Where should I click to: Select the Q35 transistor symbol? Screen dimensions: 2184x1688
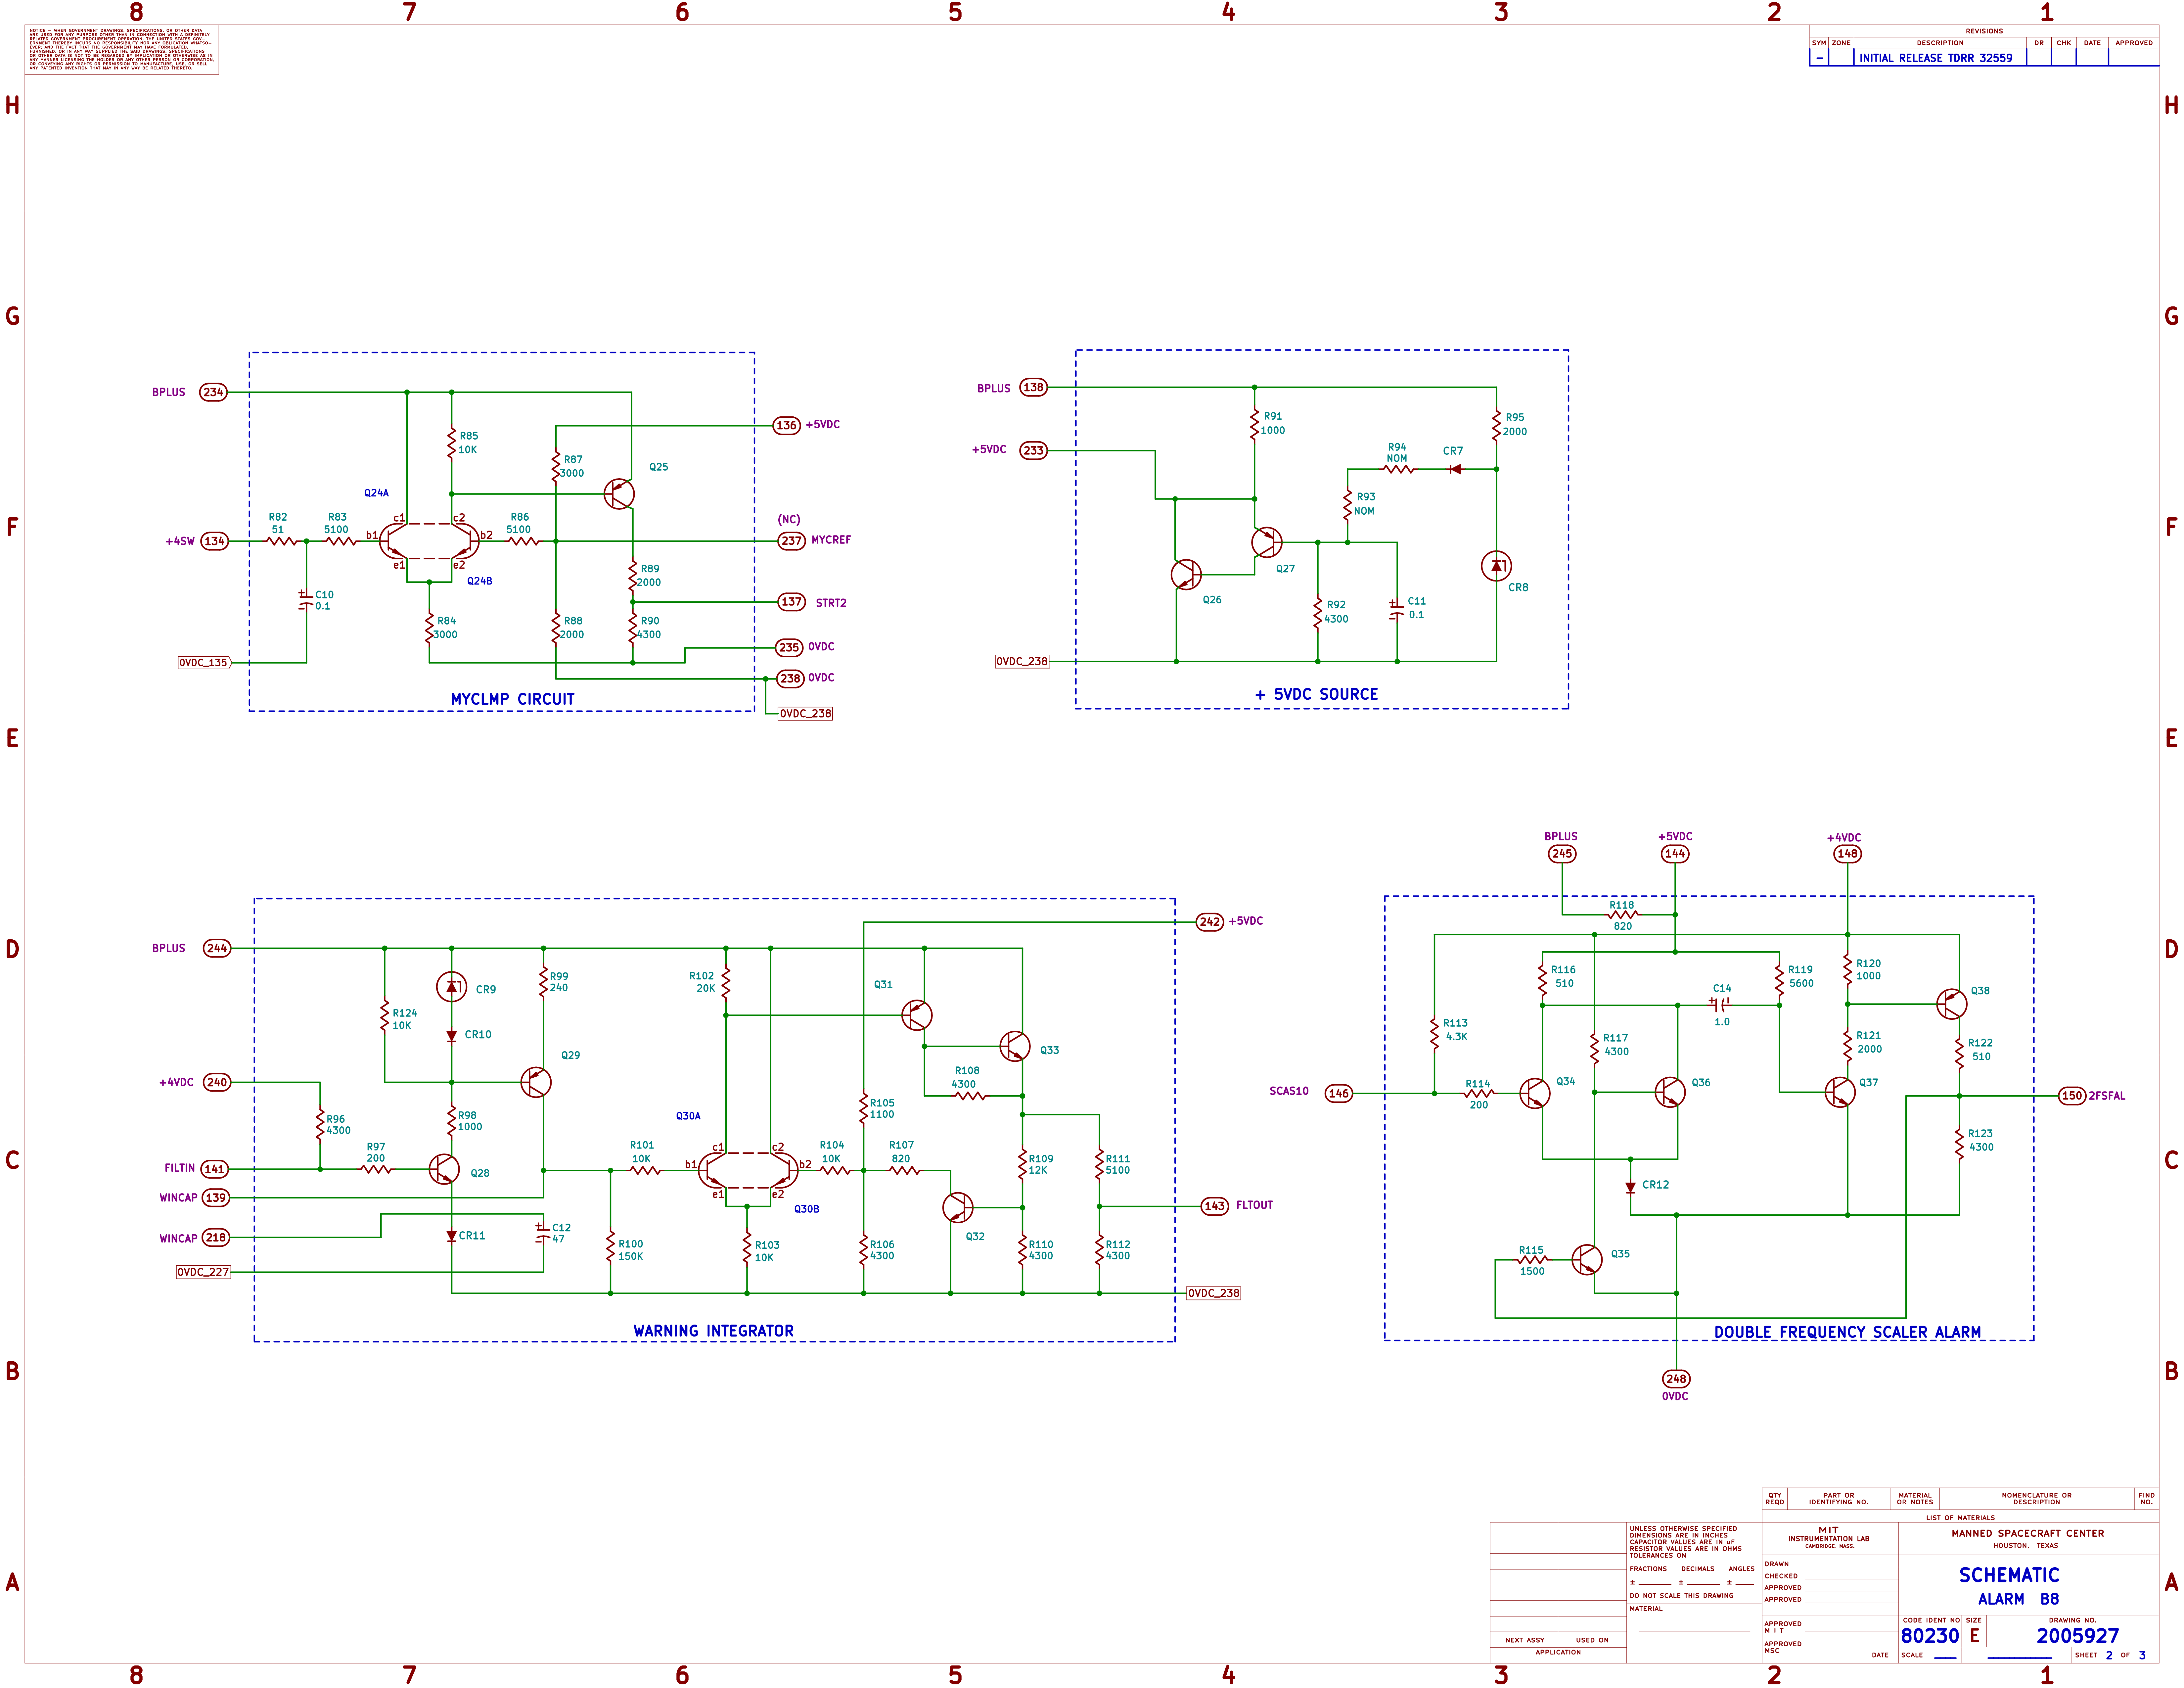pyautogui.click(x=1587, y=1260)
